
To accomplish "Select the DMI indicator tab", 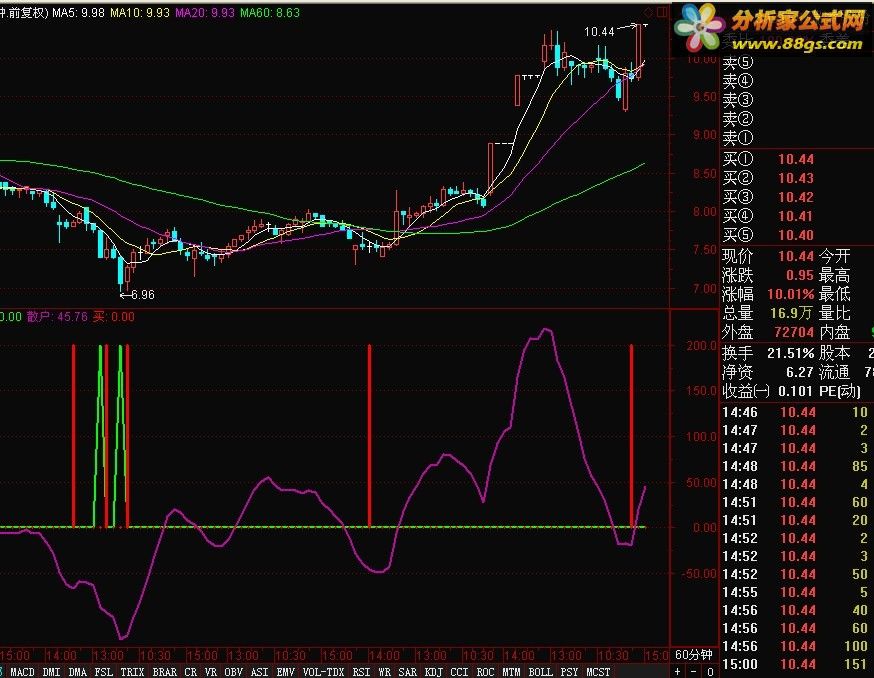I will point(51,672).
